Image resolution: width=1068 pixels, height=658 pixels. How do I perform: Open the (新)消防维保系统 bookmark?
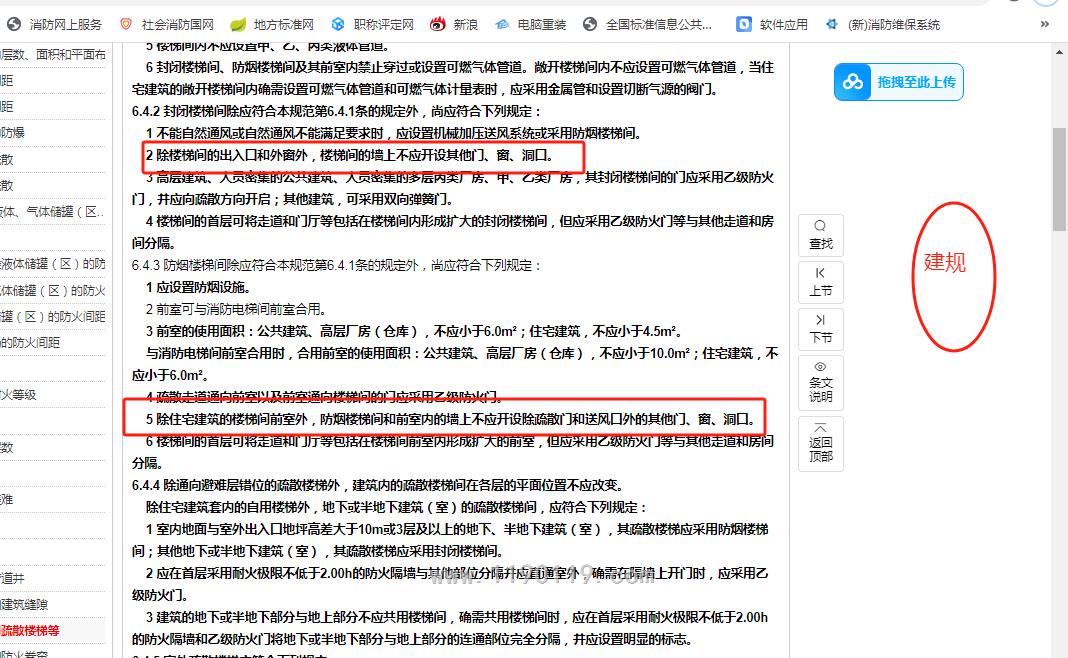click(x=884, y=24)
